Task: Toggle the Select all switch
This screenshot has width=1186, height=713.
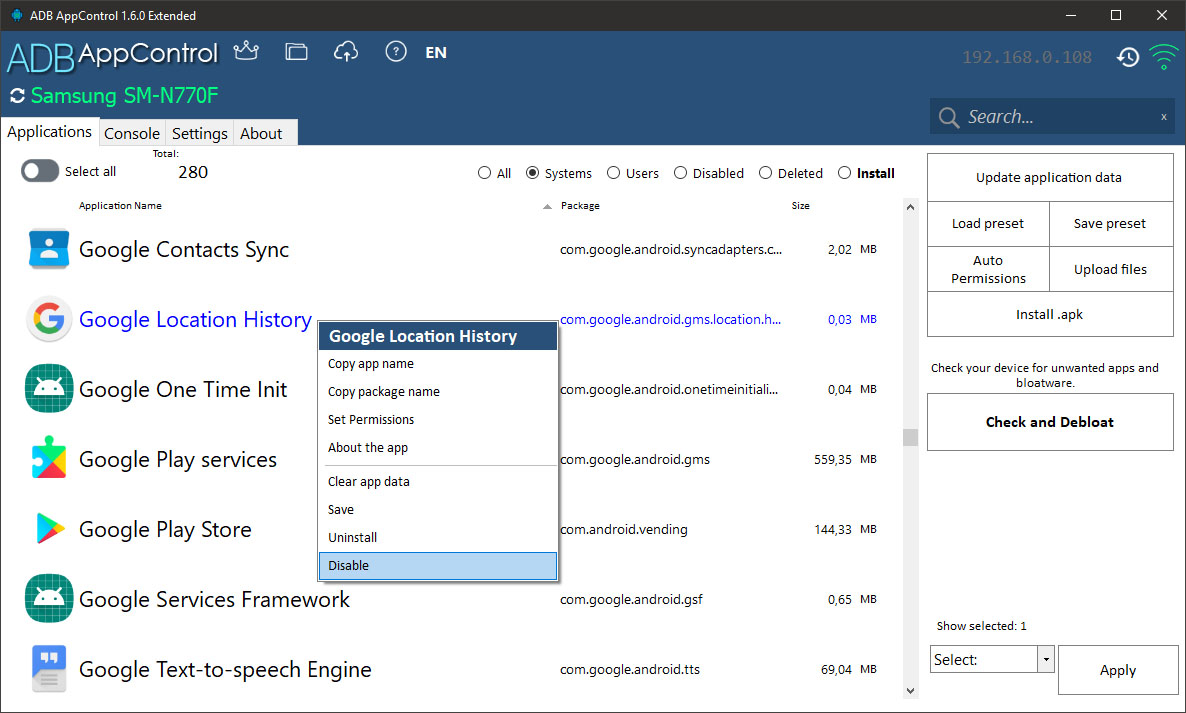Action: (40, 172)
